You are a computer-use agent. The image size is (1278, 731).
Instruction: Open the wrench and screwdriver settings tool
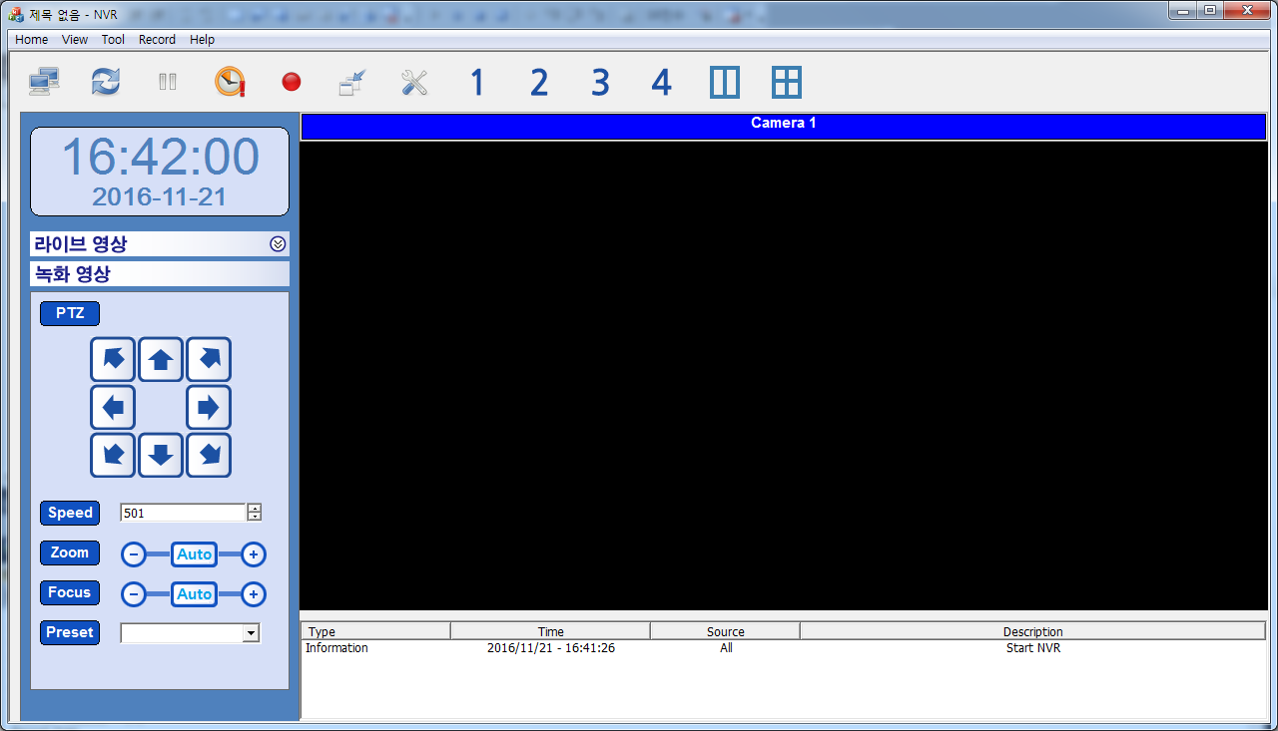tap(414, 82)
